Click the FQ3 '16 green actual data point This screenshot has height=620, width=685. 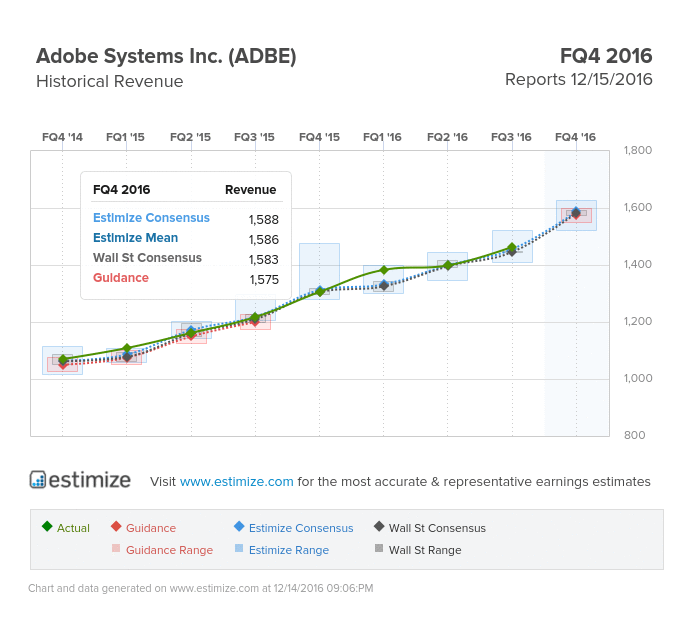point(512,248)
